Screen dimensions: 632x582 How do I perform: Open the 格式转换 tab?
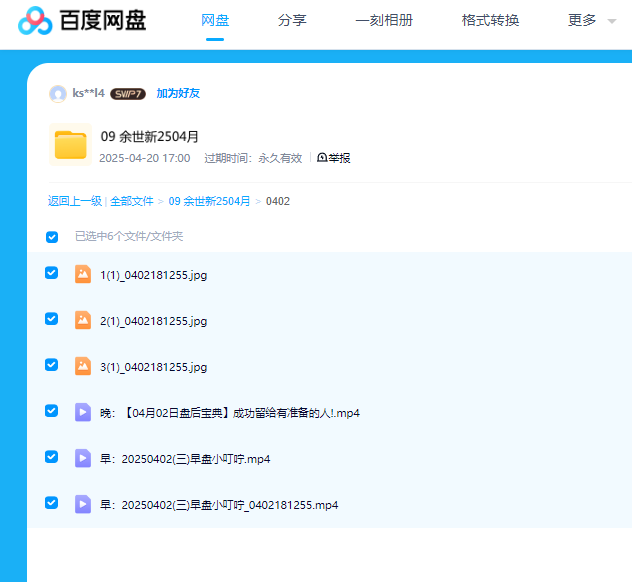click(490, 20)
